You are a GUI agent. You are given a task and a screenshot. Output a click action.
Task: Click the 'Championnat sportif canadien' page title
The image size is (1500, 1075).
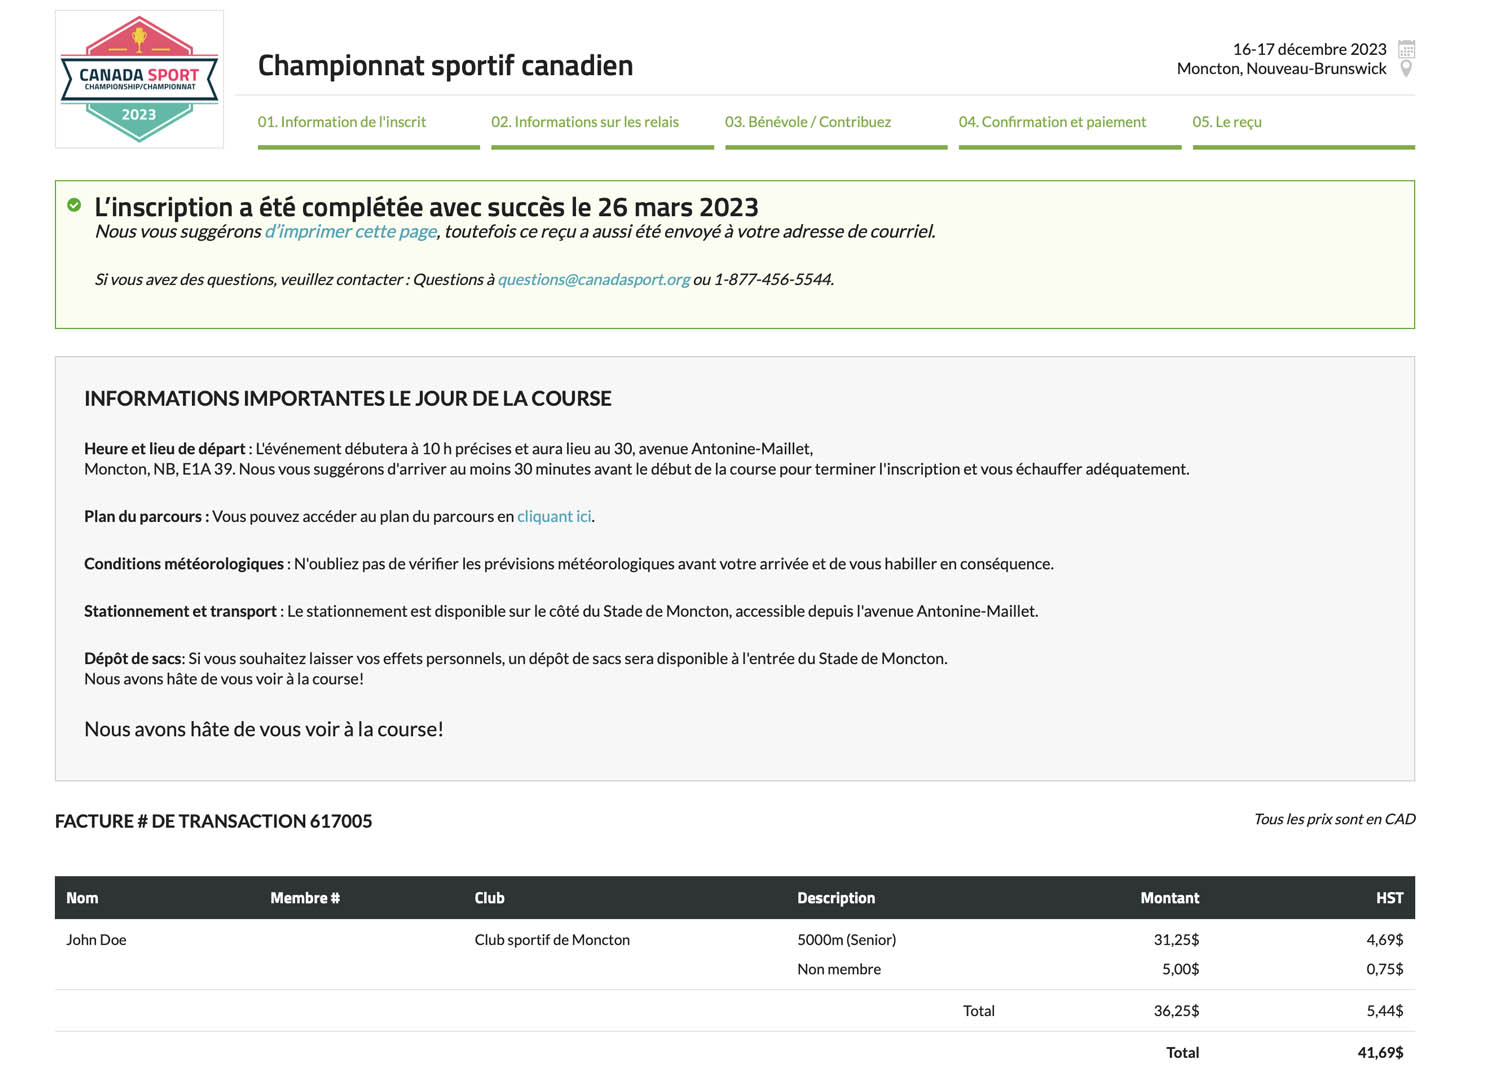point(445,65)
